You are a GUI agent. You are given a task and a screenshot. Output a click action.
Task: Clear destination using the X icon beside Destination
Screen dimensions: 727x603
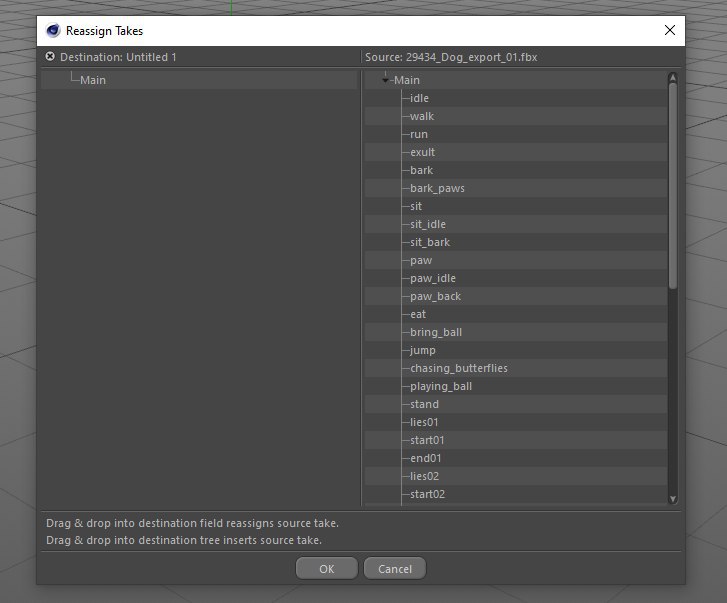[x=50, y=57]
